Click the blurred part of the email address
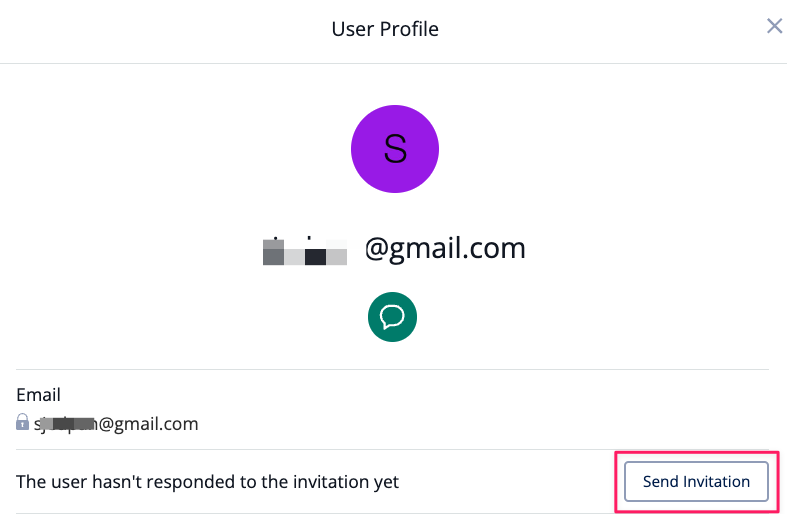 (69, 424)
